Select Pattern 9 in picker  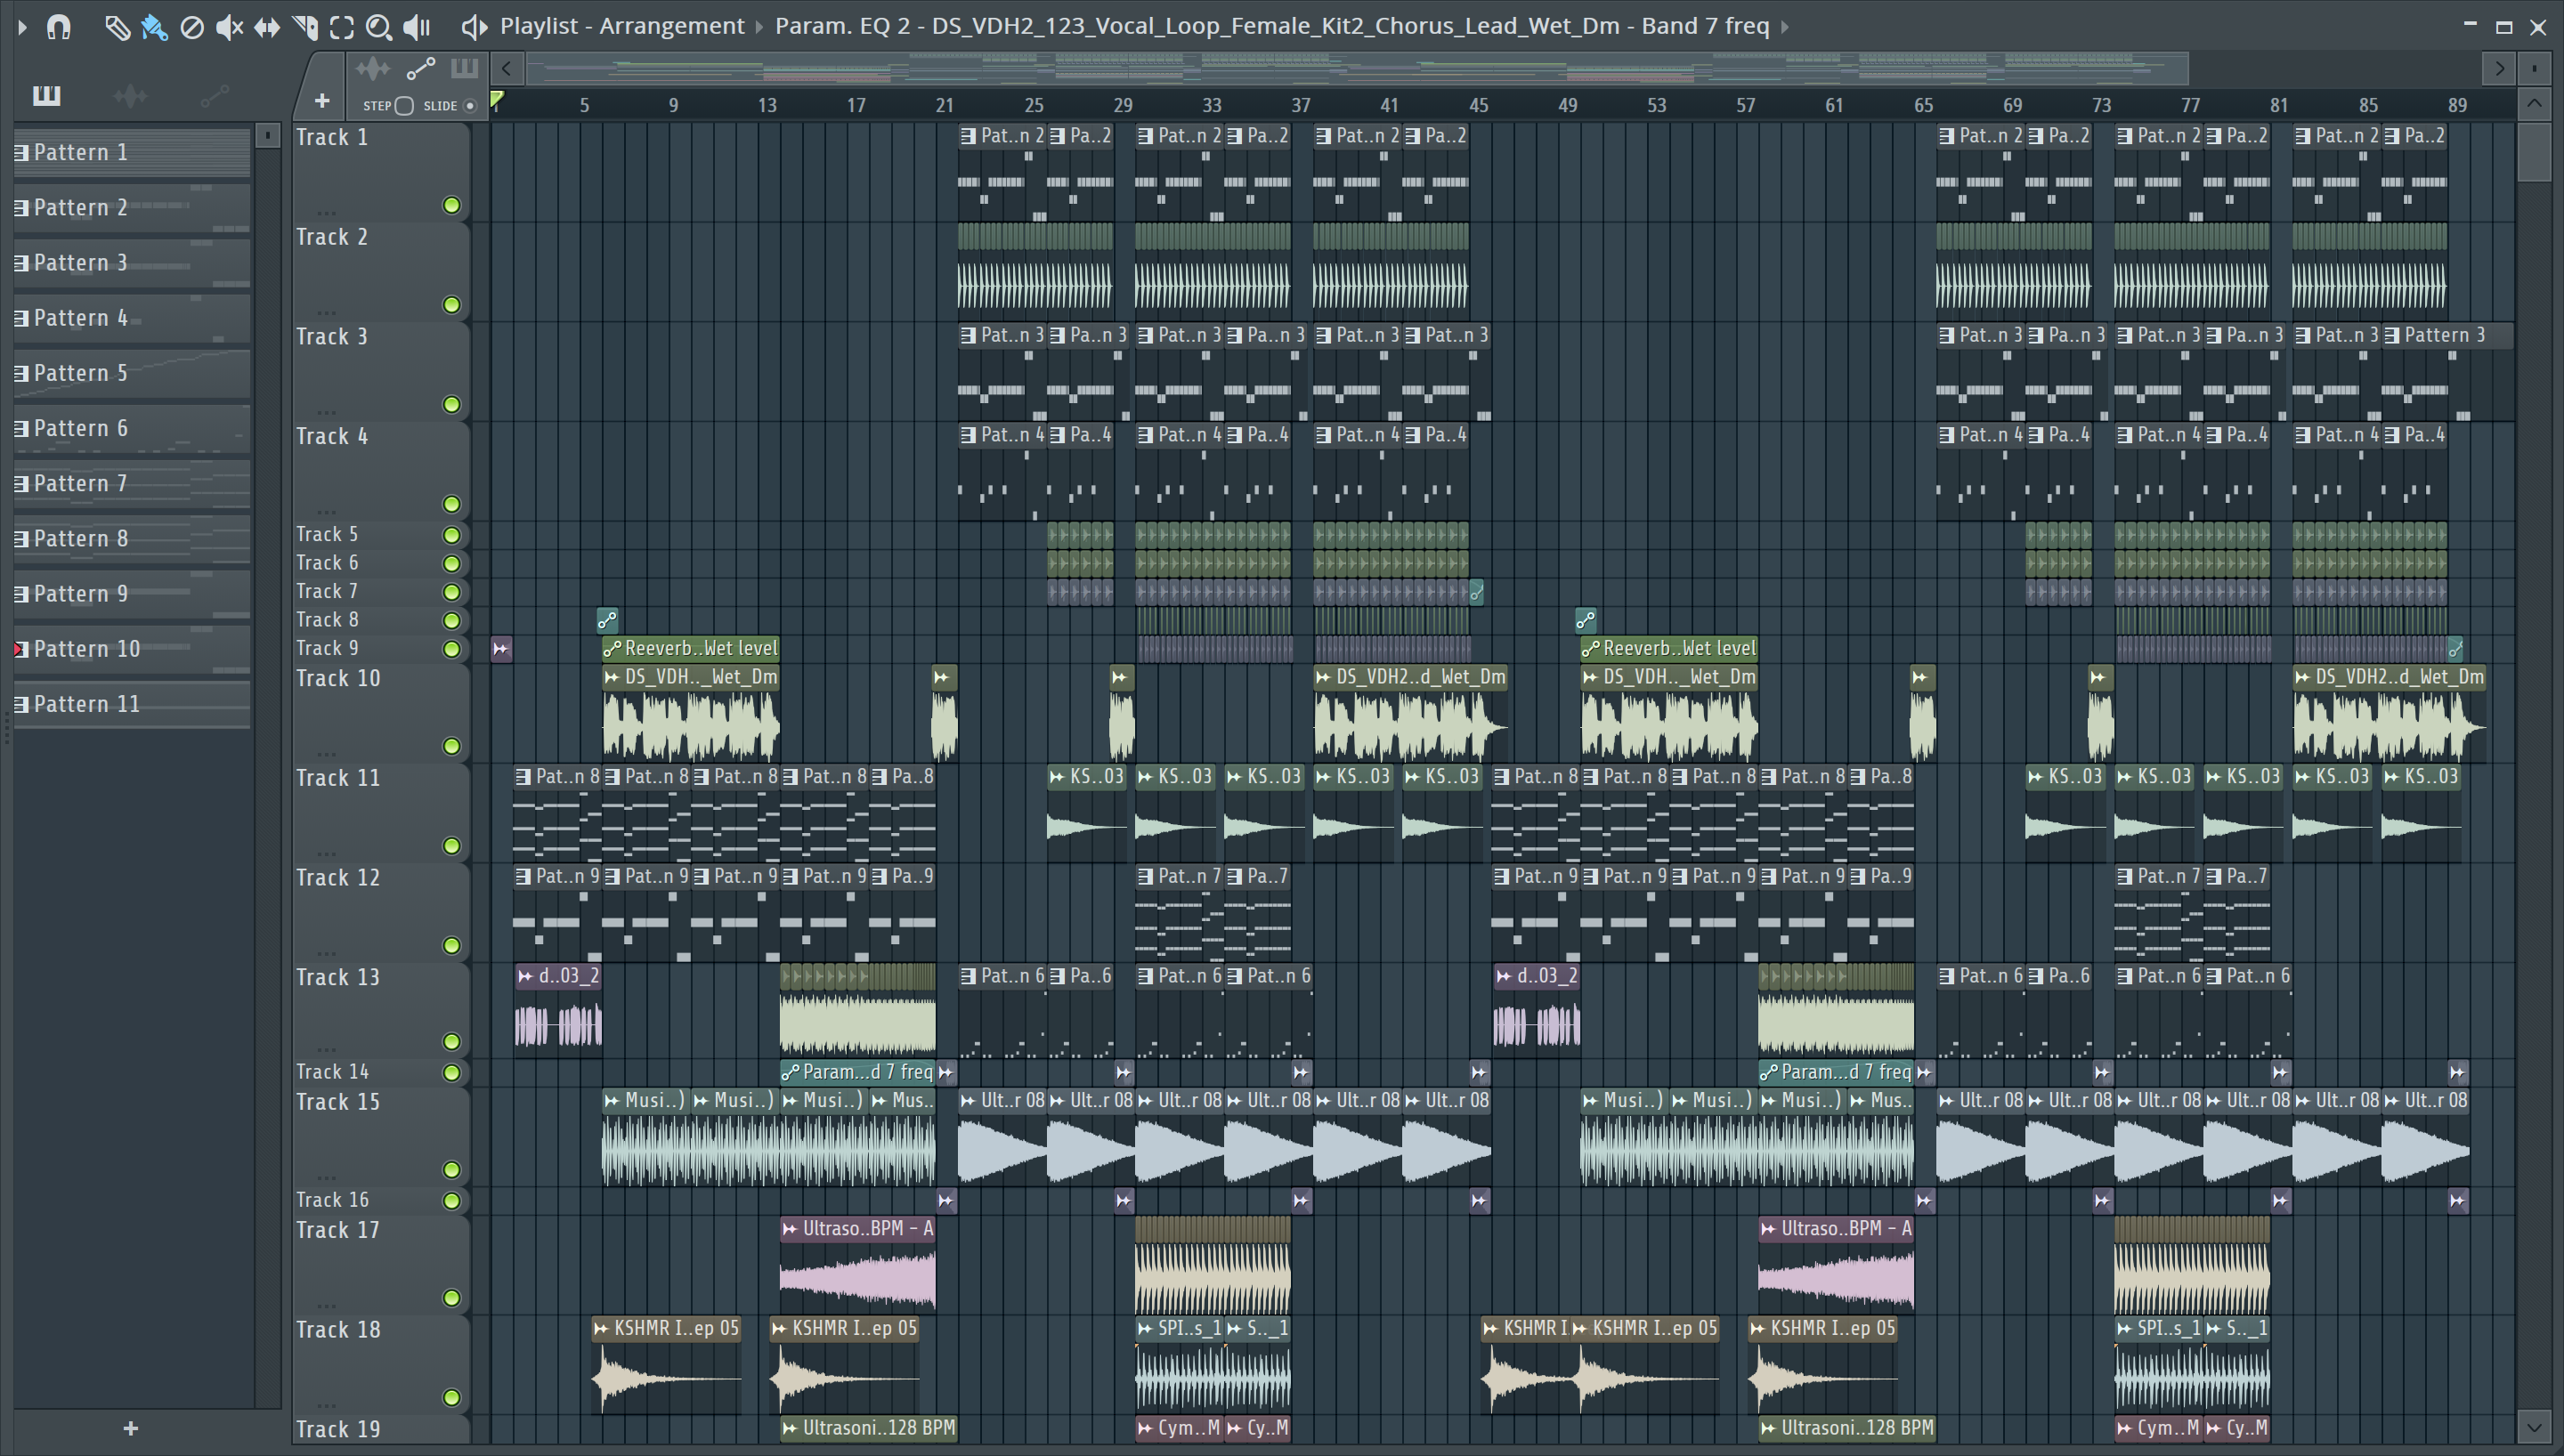(x=131, y=594)
